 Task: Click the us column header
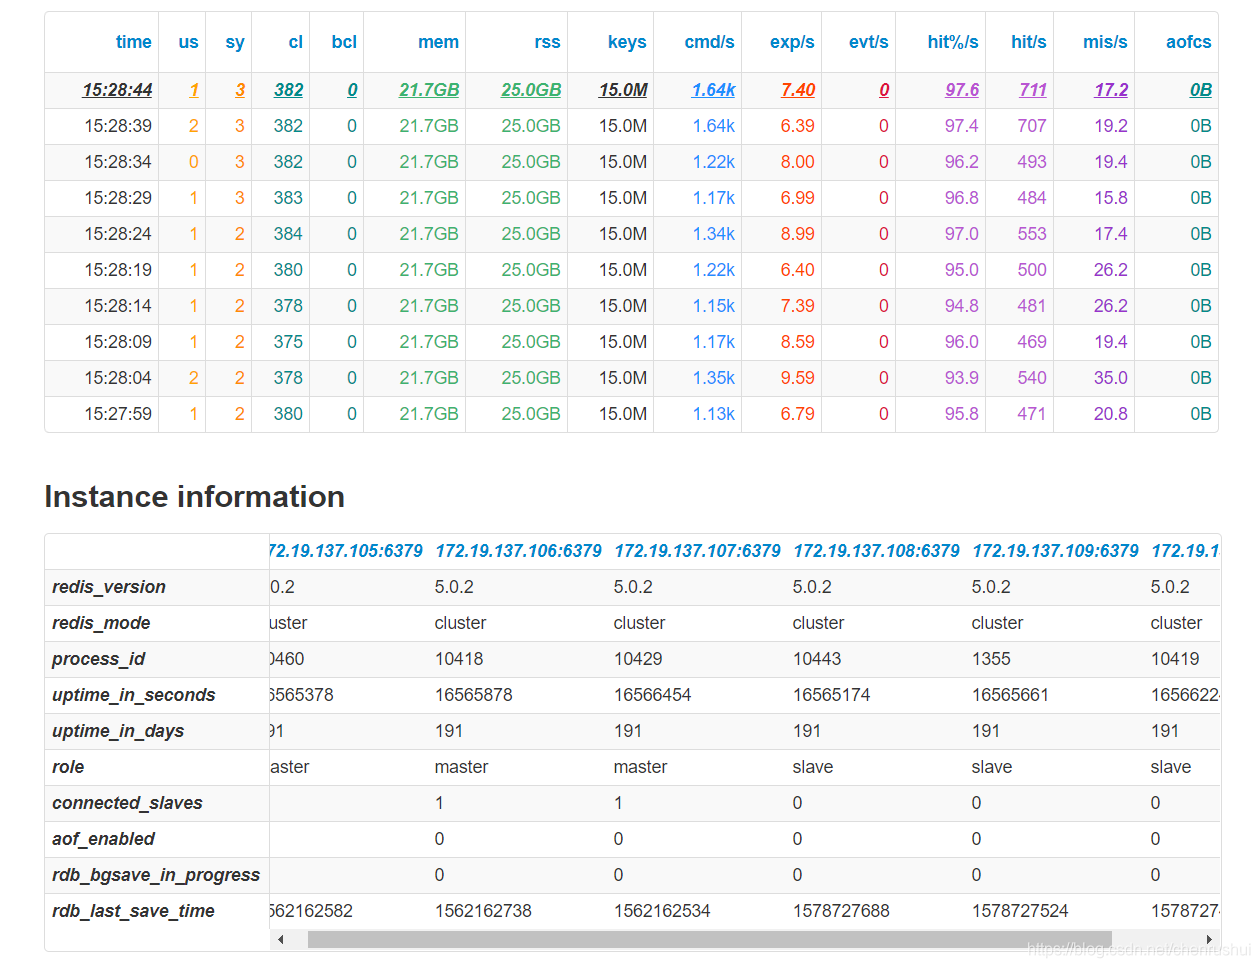point(188,42)
